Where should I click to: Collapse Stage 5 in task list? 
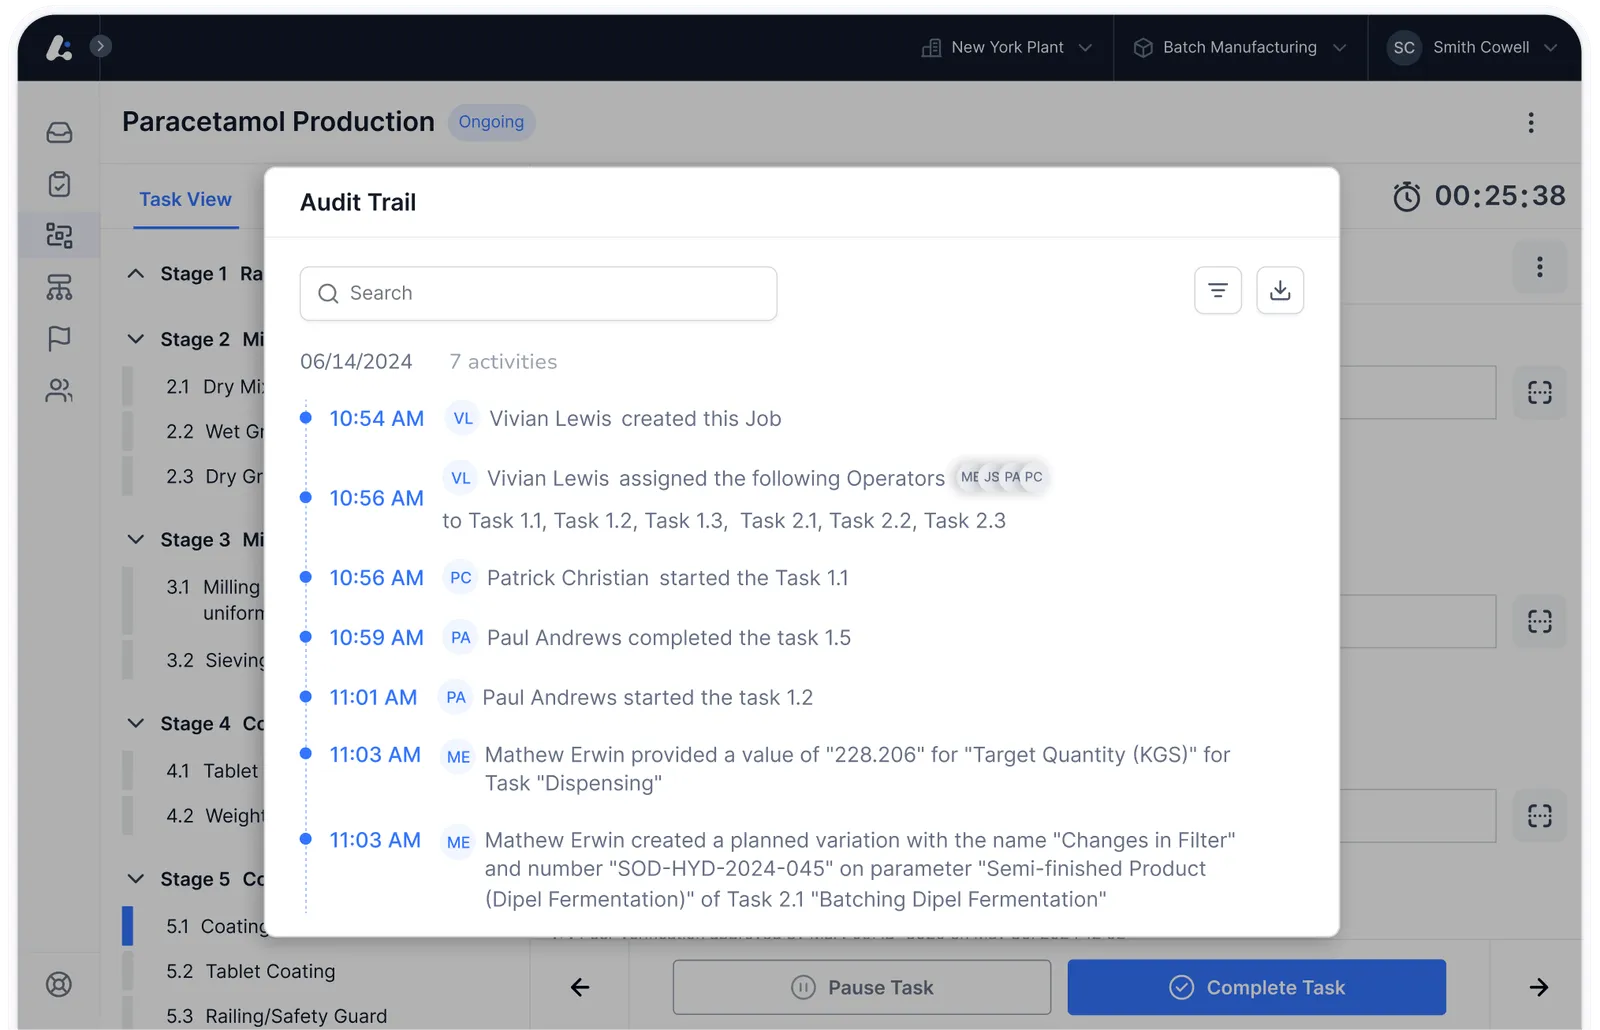(x=136, y=878)
